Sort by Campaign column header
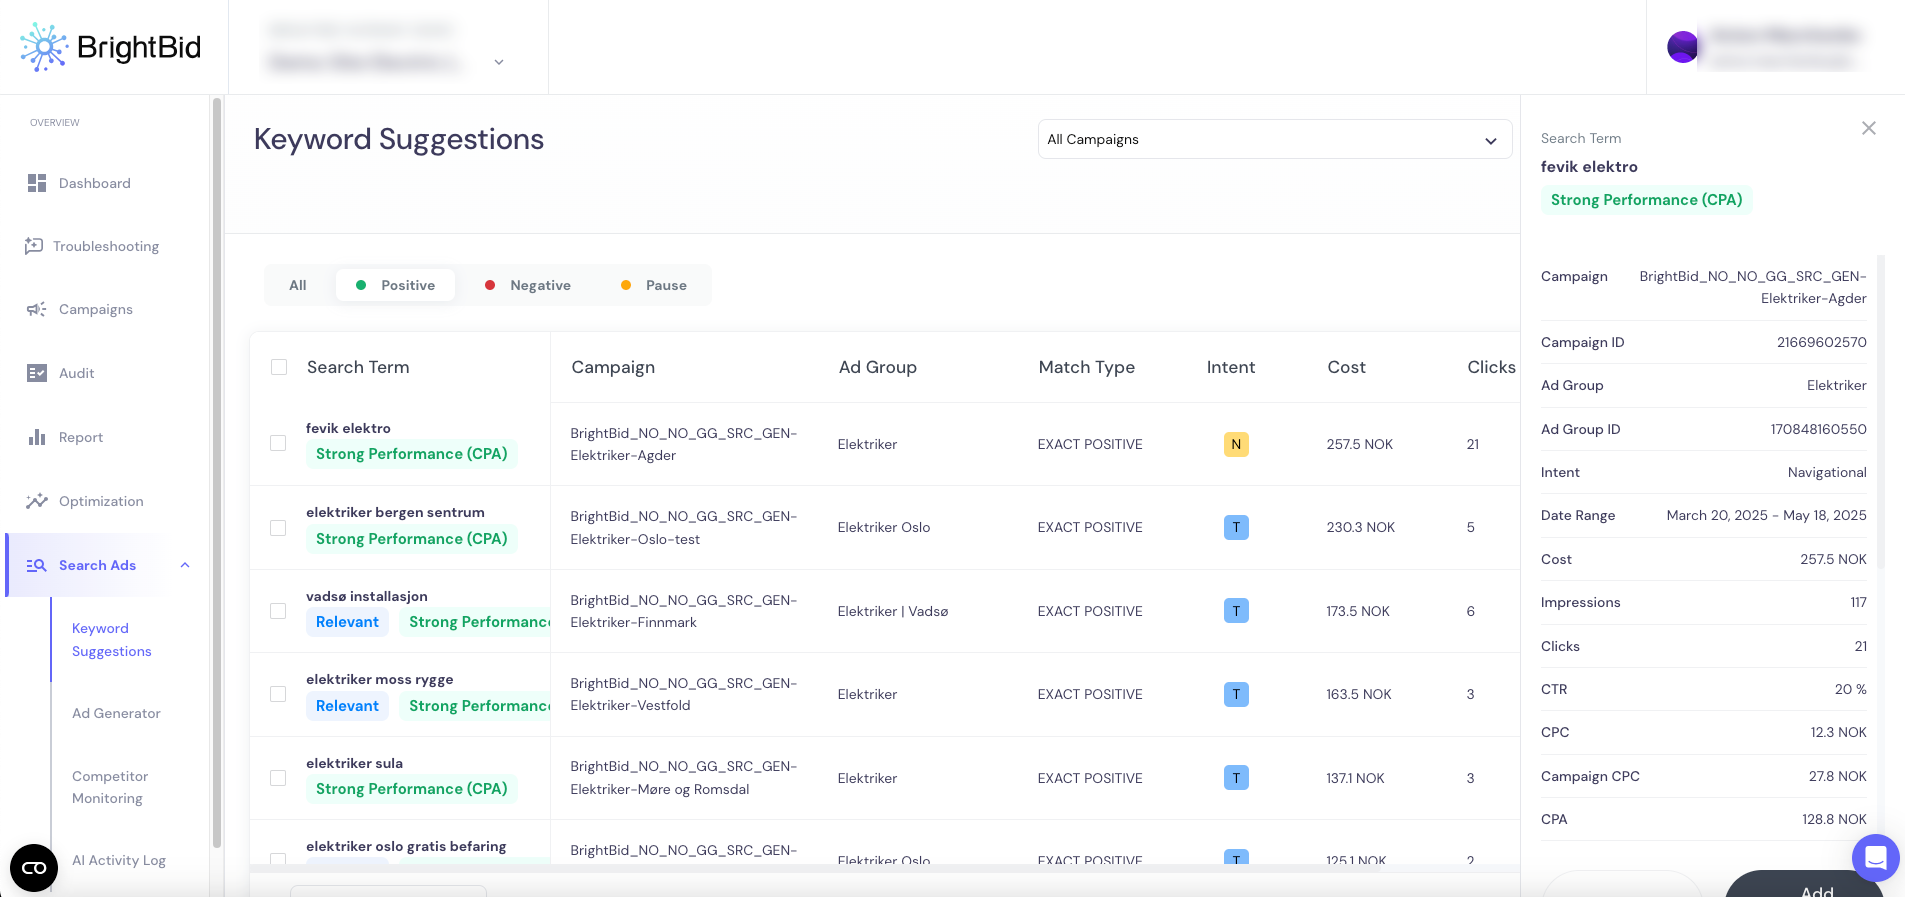Image resolution: width=1905 pixels, height=897 pixels. (613, 367)
